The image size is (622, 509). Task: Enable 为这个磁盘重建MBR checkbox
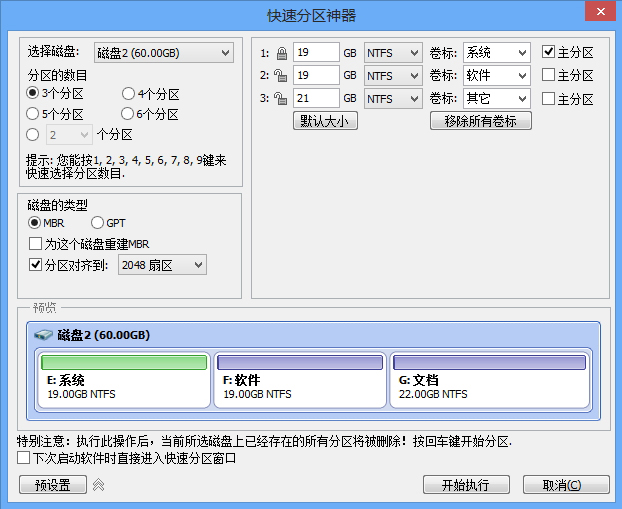[36, 244]
